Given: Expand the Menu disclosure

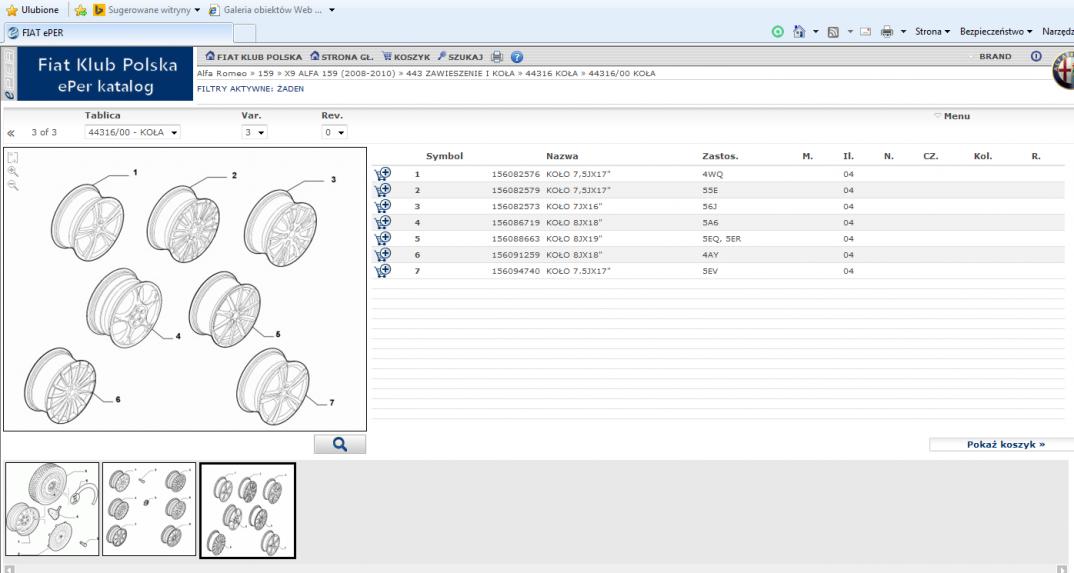Looking at the screenshot, I should (952, 116).
